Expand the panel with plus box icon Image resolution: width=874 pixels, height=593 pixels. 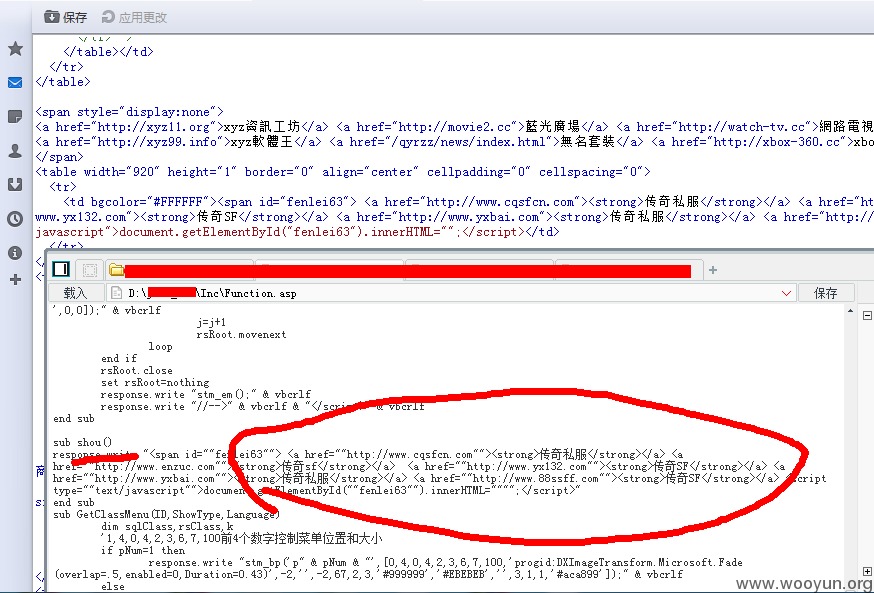click(x=867, y=572)
